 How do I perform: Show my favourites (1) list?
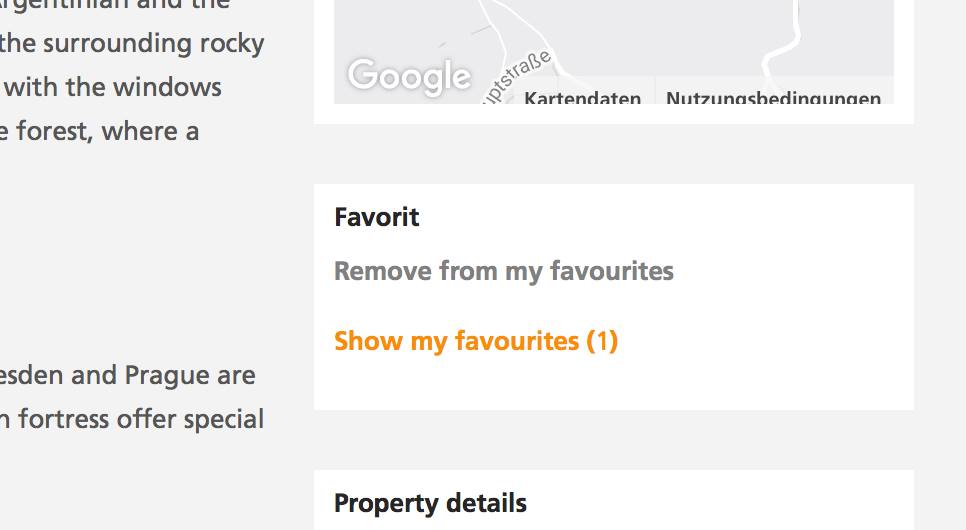tap(476, 341)
